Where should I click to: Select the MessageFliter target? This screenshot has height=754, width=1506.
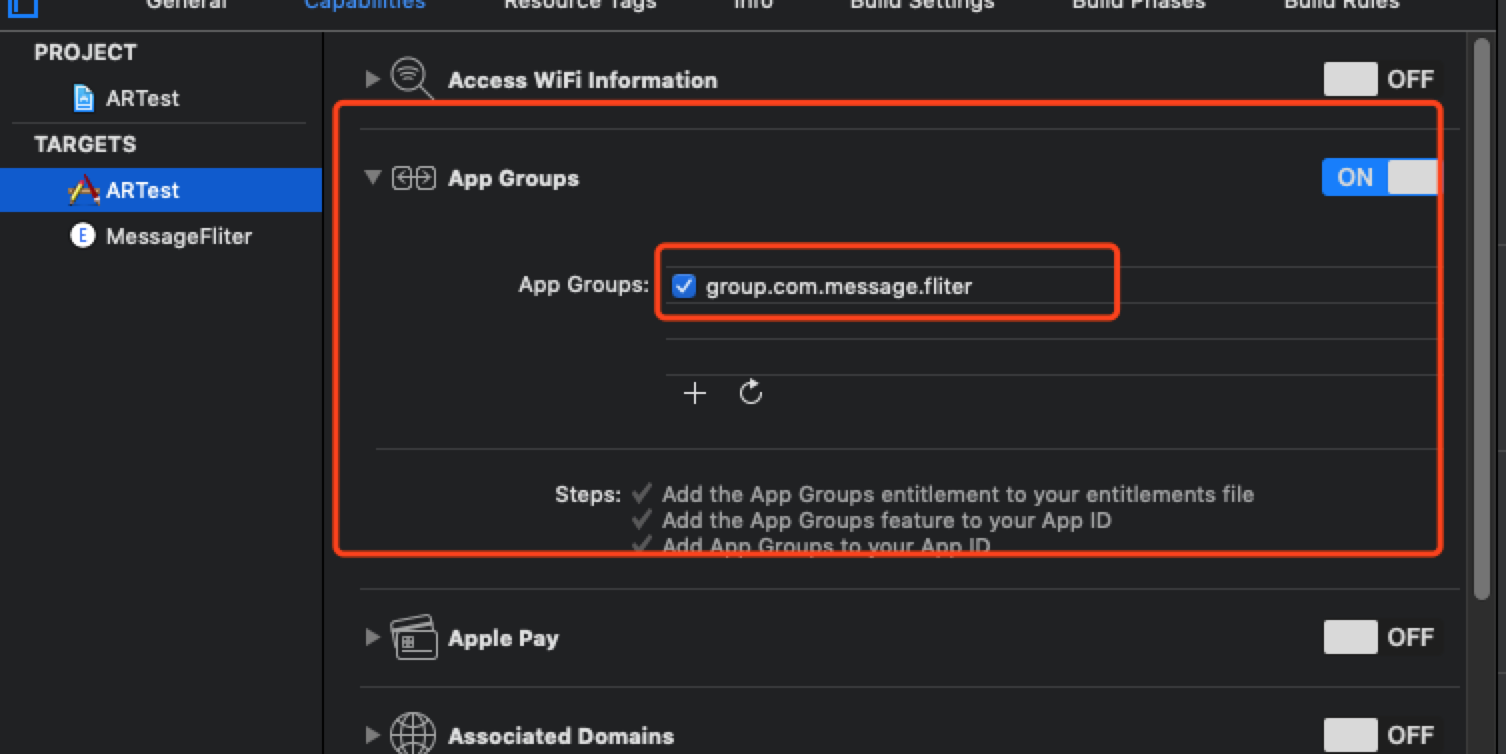pos(178,236)
